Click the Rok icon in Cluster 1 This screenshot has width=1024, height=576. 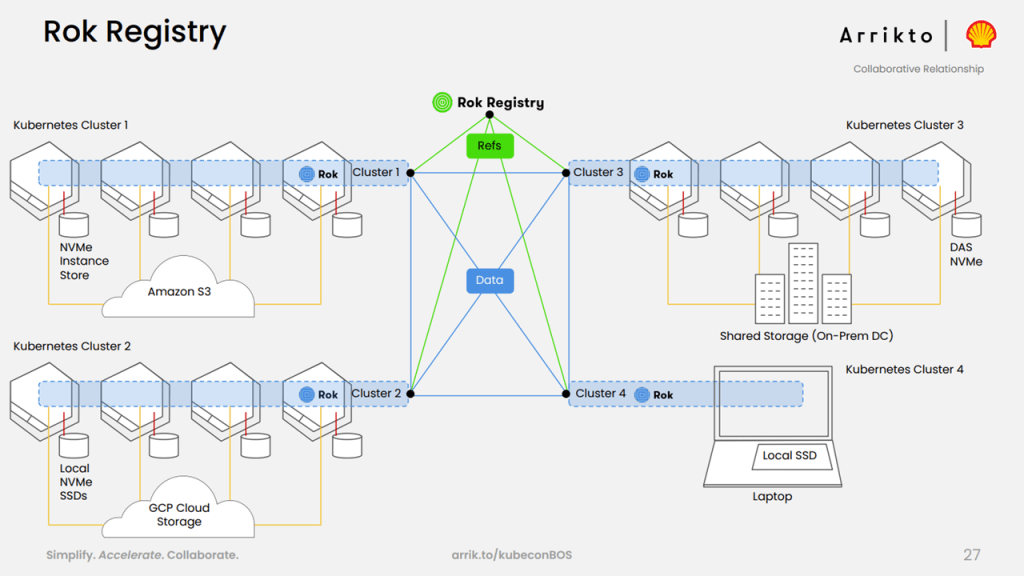tap(306, 174)
